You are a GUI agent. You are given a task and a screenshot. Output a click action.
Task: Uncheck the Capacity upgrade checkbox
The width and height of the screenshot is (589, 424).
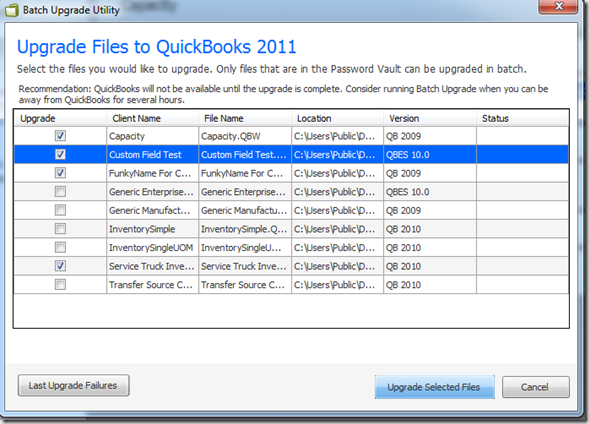(60, 136)
